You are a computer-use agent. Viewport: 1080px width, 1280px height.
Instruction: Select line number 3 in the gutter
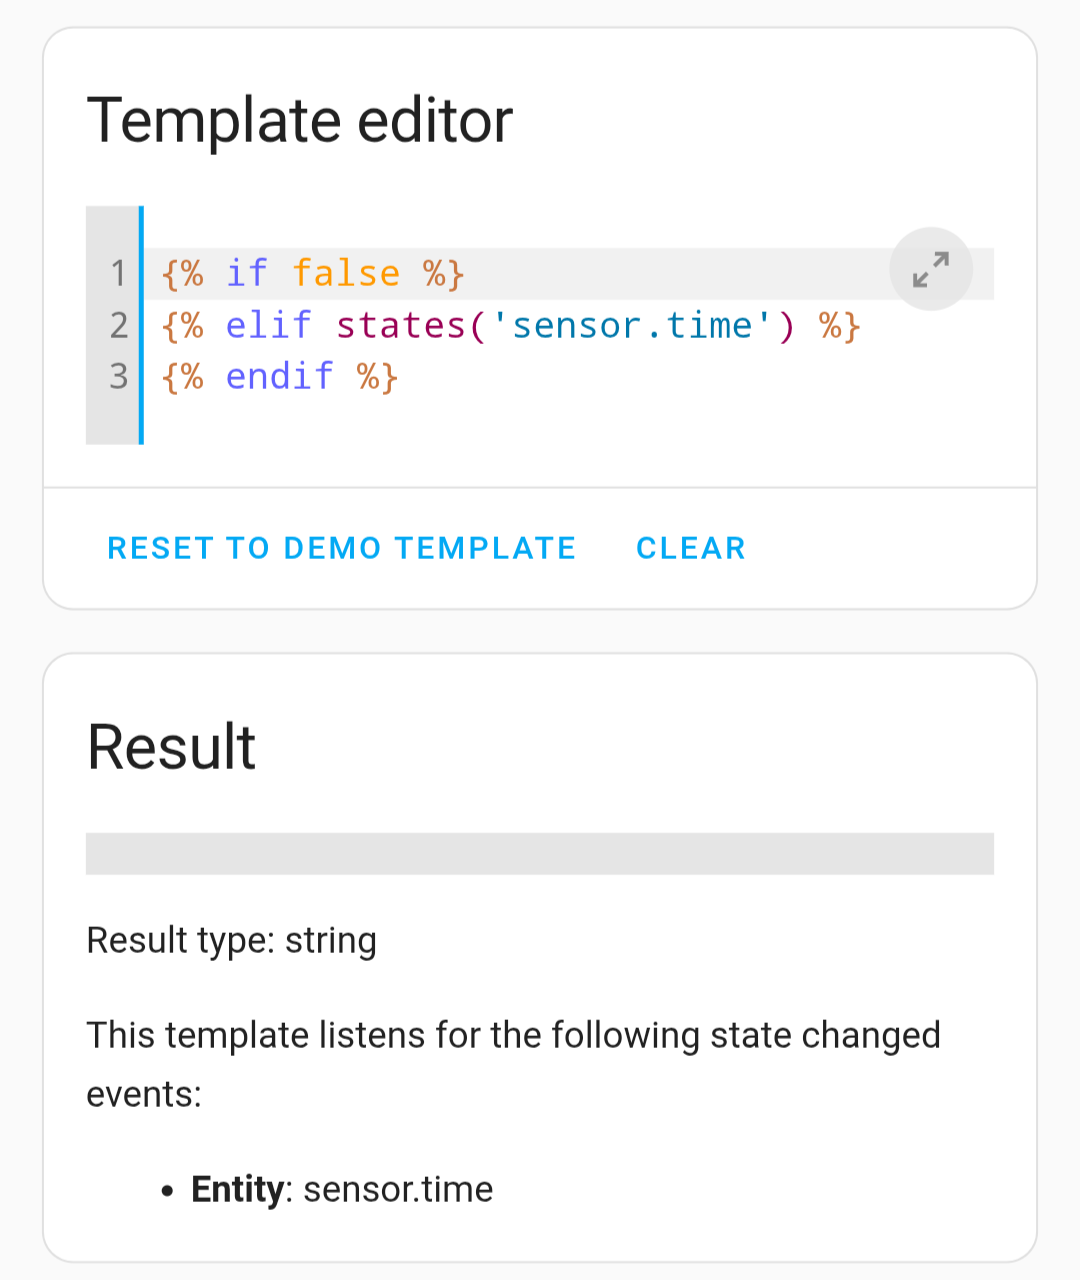[118, 376]
